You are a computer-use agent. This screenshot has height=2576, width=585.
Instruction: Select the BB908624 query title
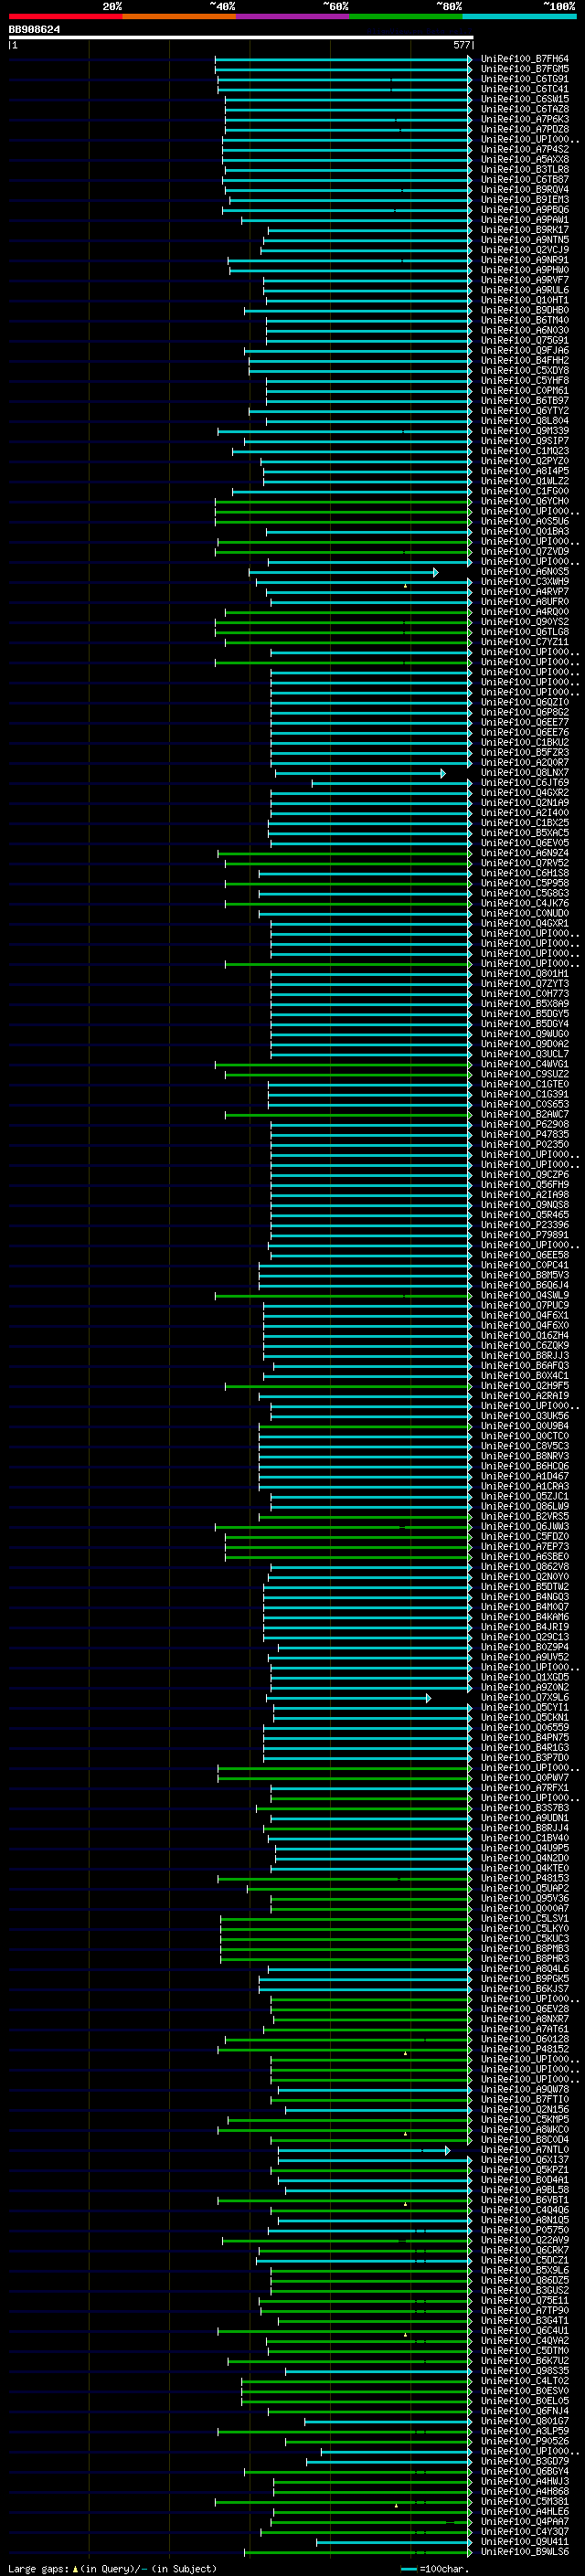click(34, 29)
